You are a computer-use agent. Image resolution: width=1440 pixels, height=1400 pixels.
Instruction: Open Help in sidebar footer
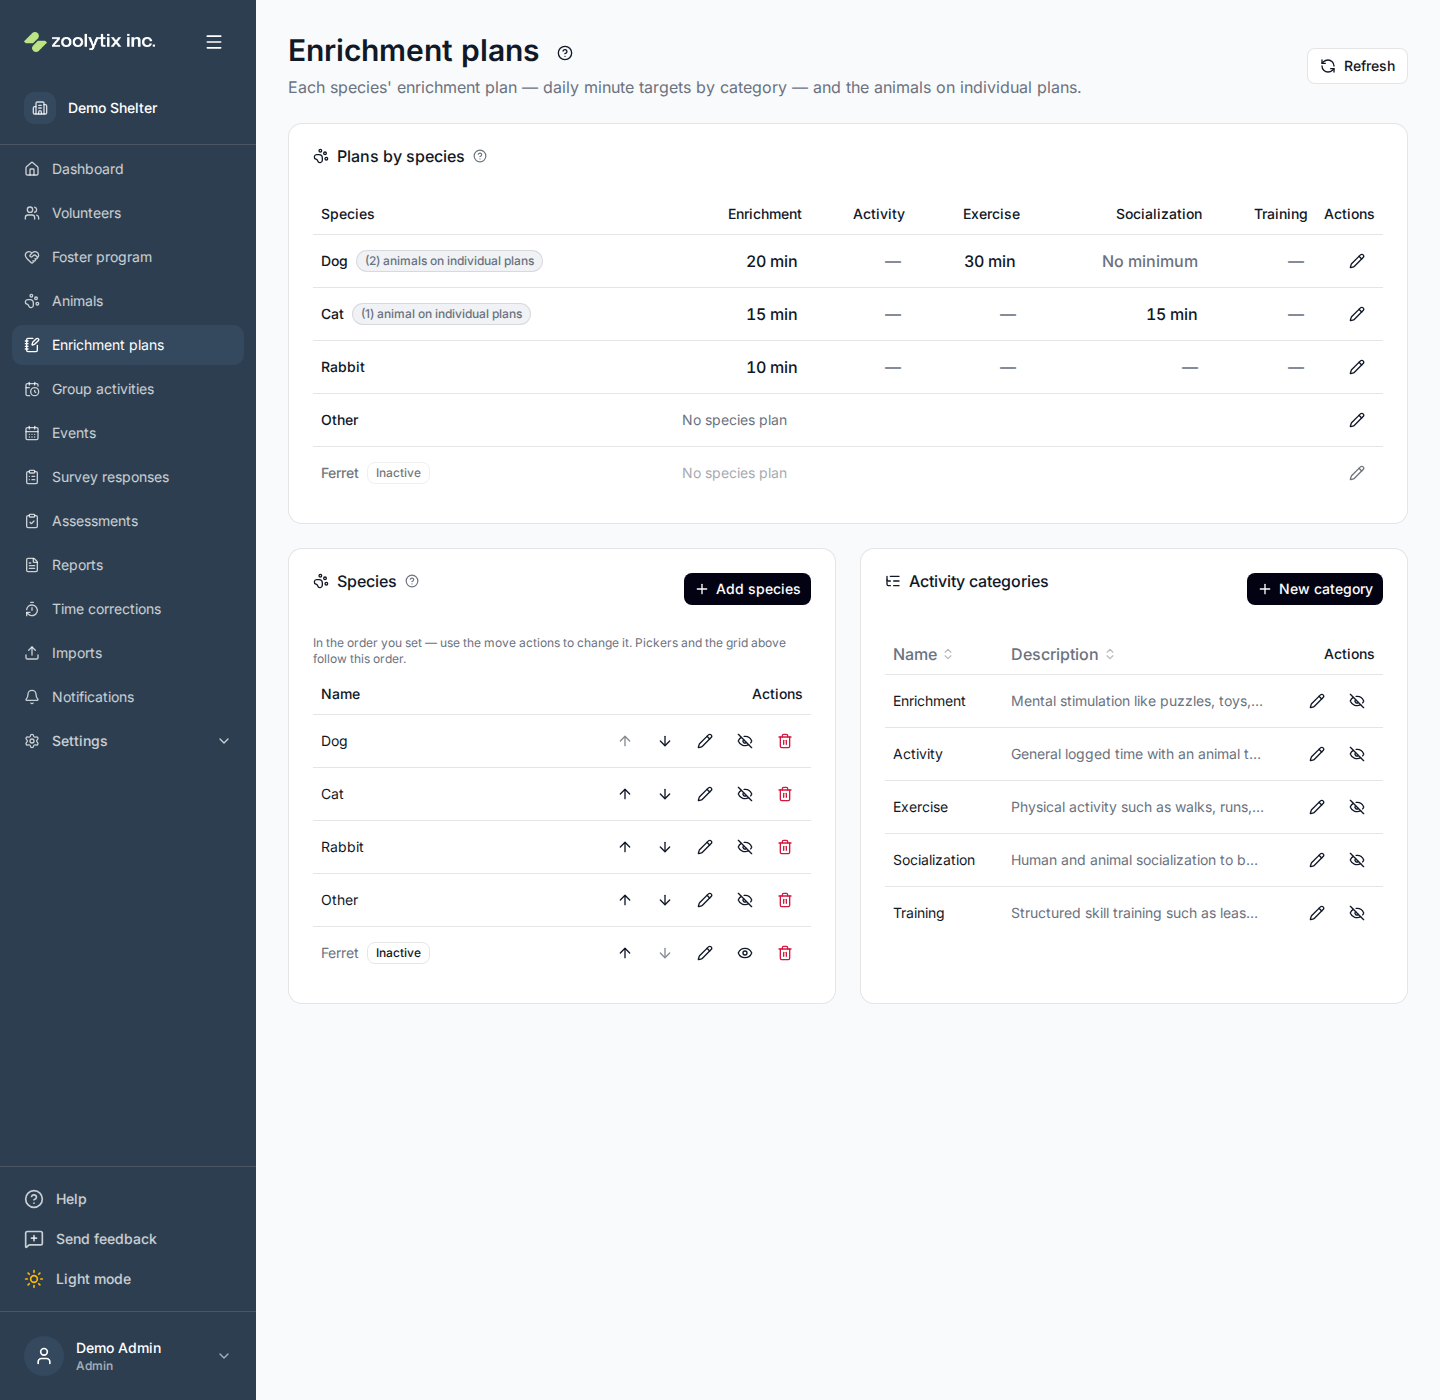[x=56, y=1199]
